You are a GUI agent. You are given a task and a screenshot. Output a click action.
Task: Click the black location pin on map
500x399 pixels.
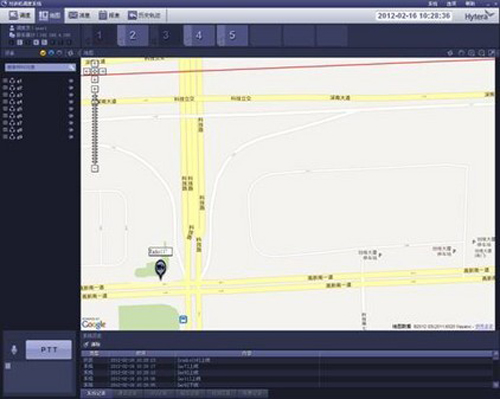(x=161, y=269)
